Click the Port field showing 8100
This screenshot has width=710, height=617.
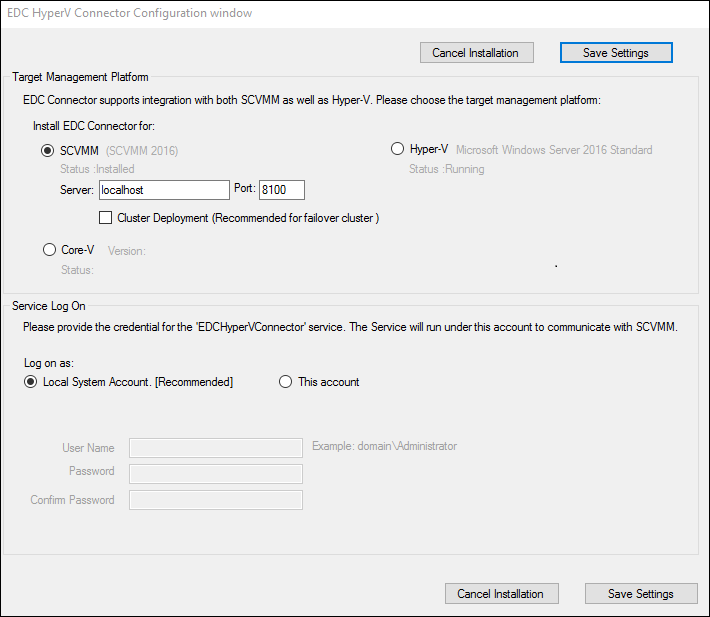point(282,190)
